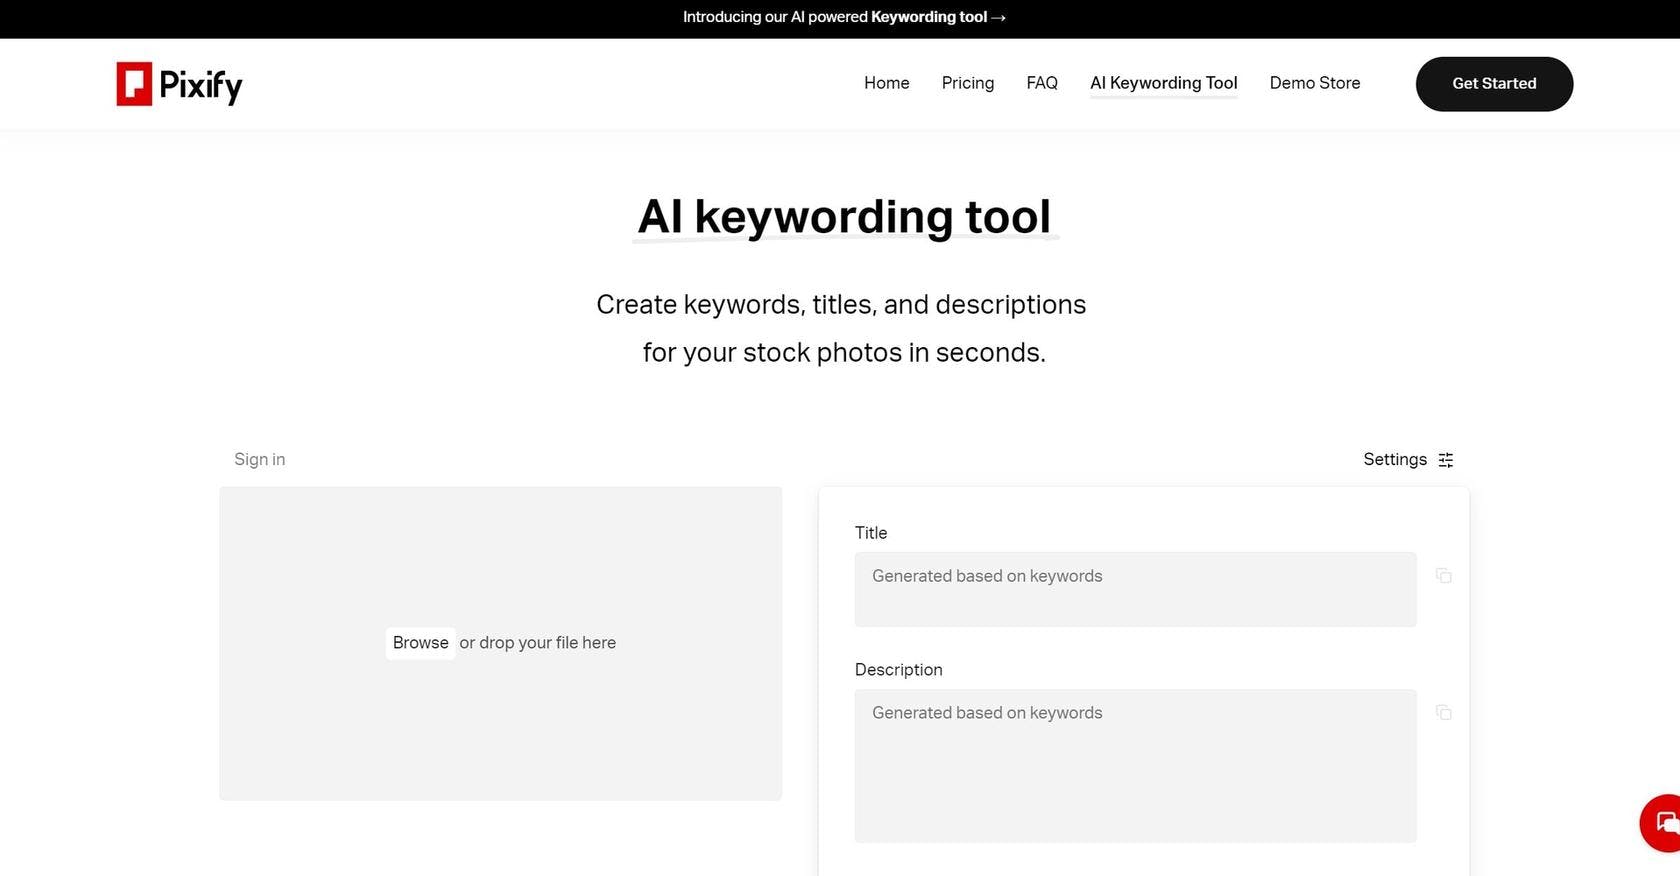Focus the Description text area
Image resolution: width=1680 pixels, height=876 pixels.
1135,765
